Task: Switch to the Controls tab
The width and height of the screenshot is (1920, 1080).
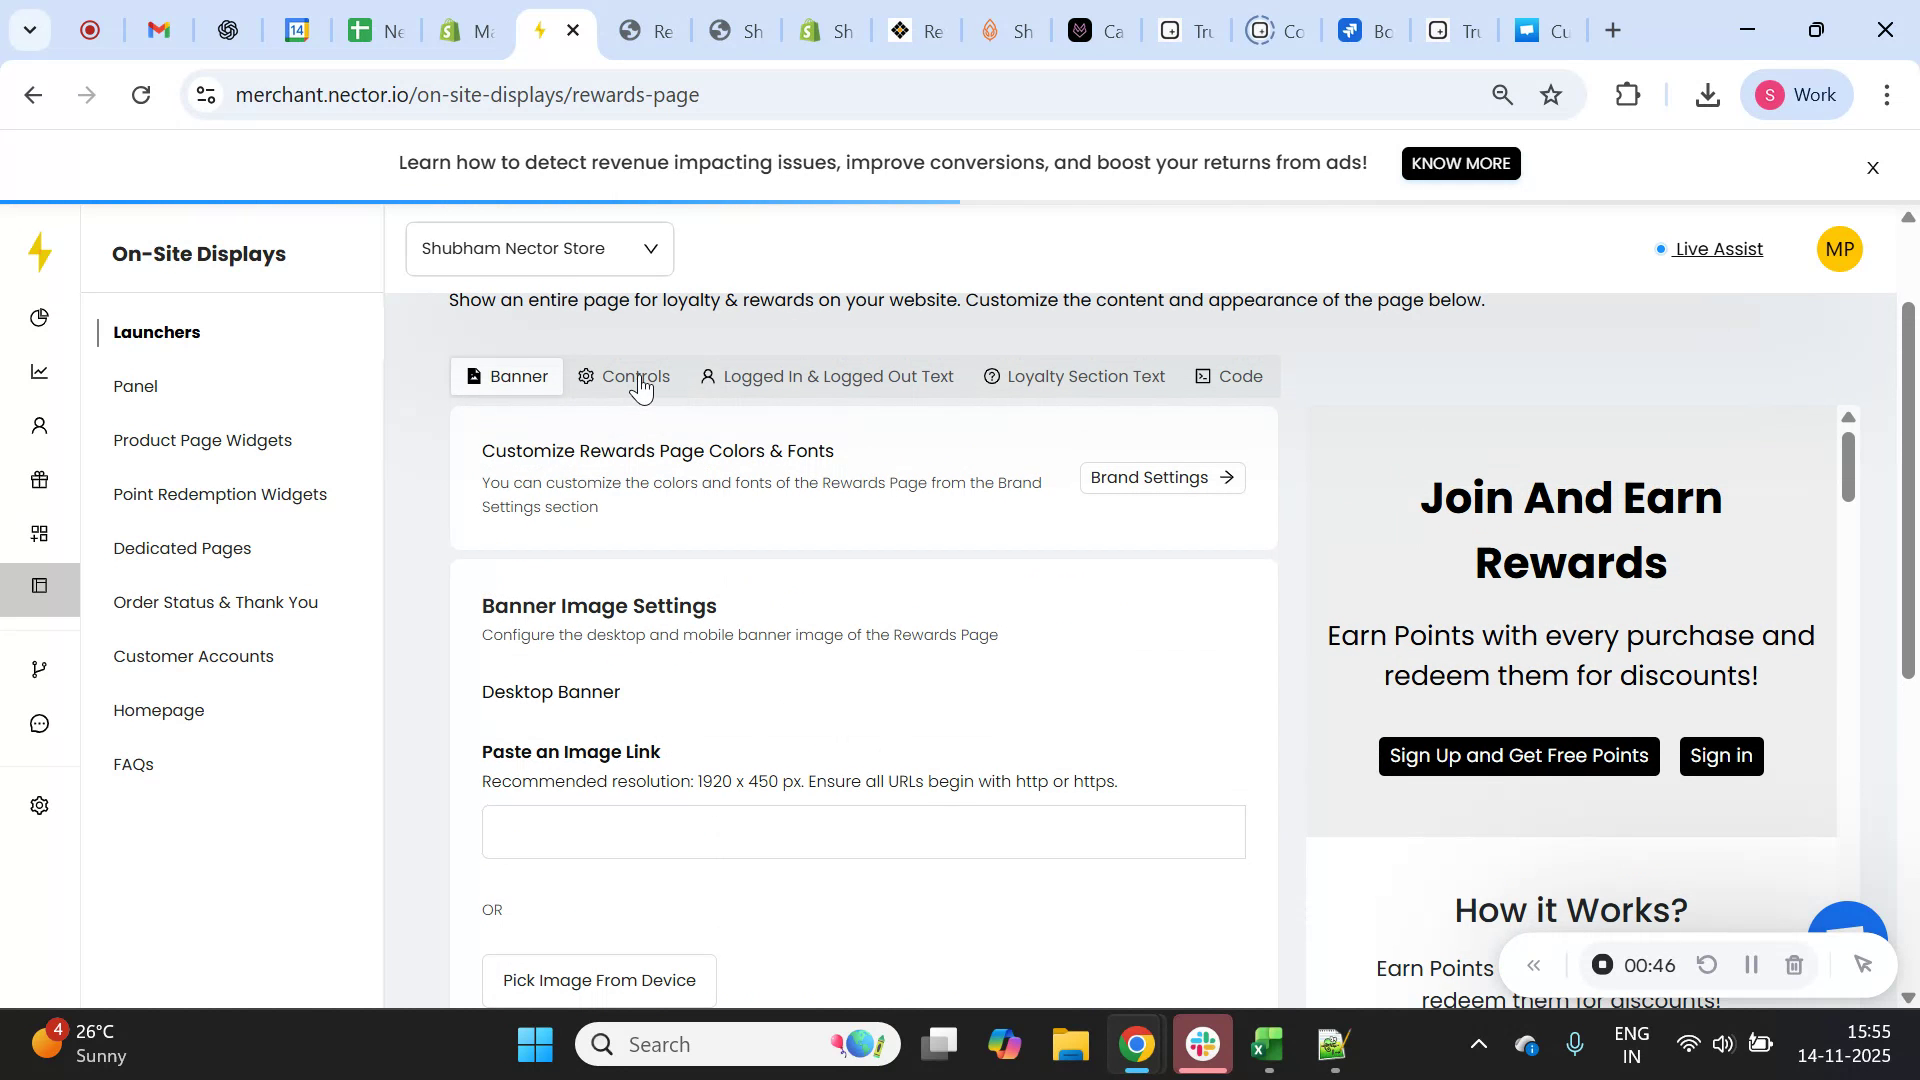Action: [x=636, y=376]
